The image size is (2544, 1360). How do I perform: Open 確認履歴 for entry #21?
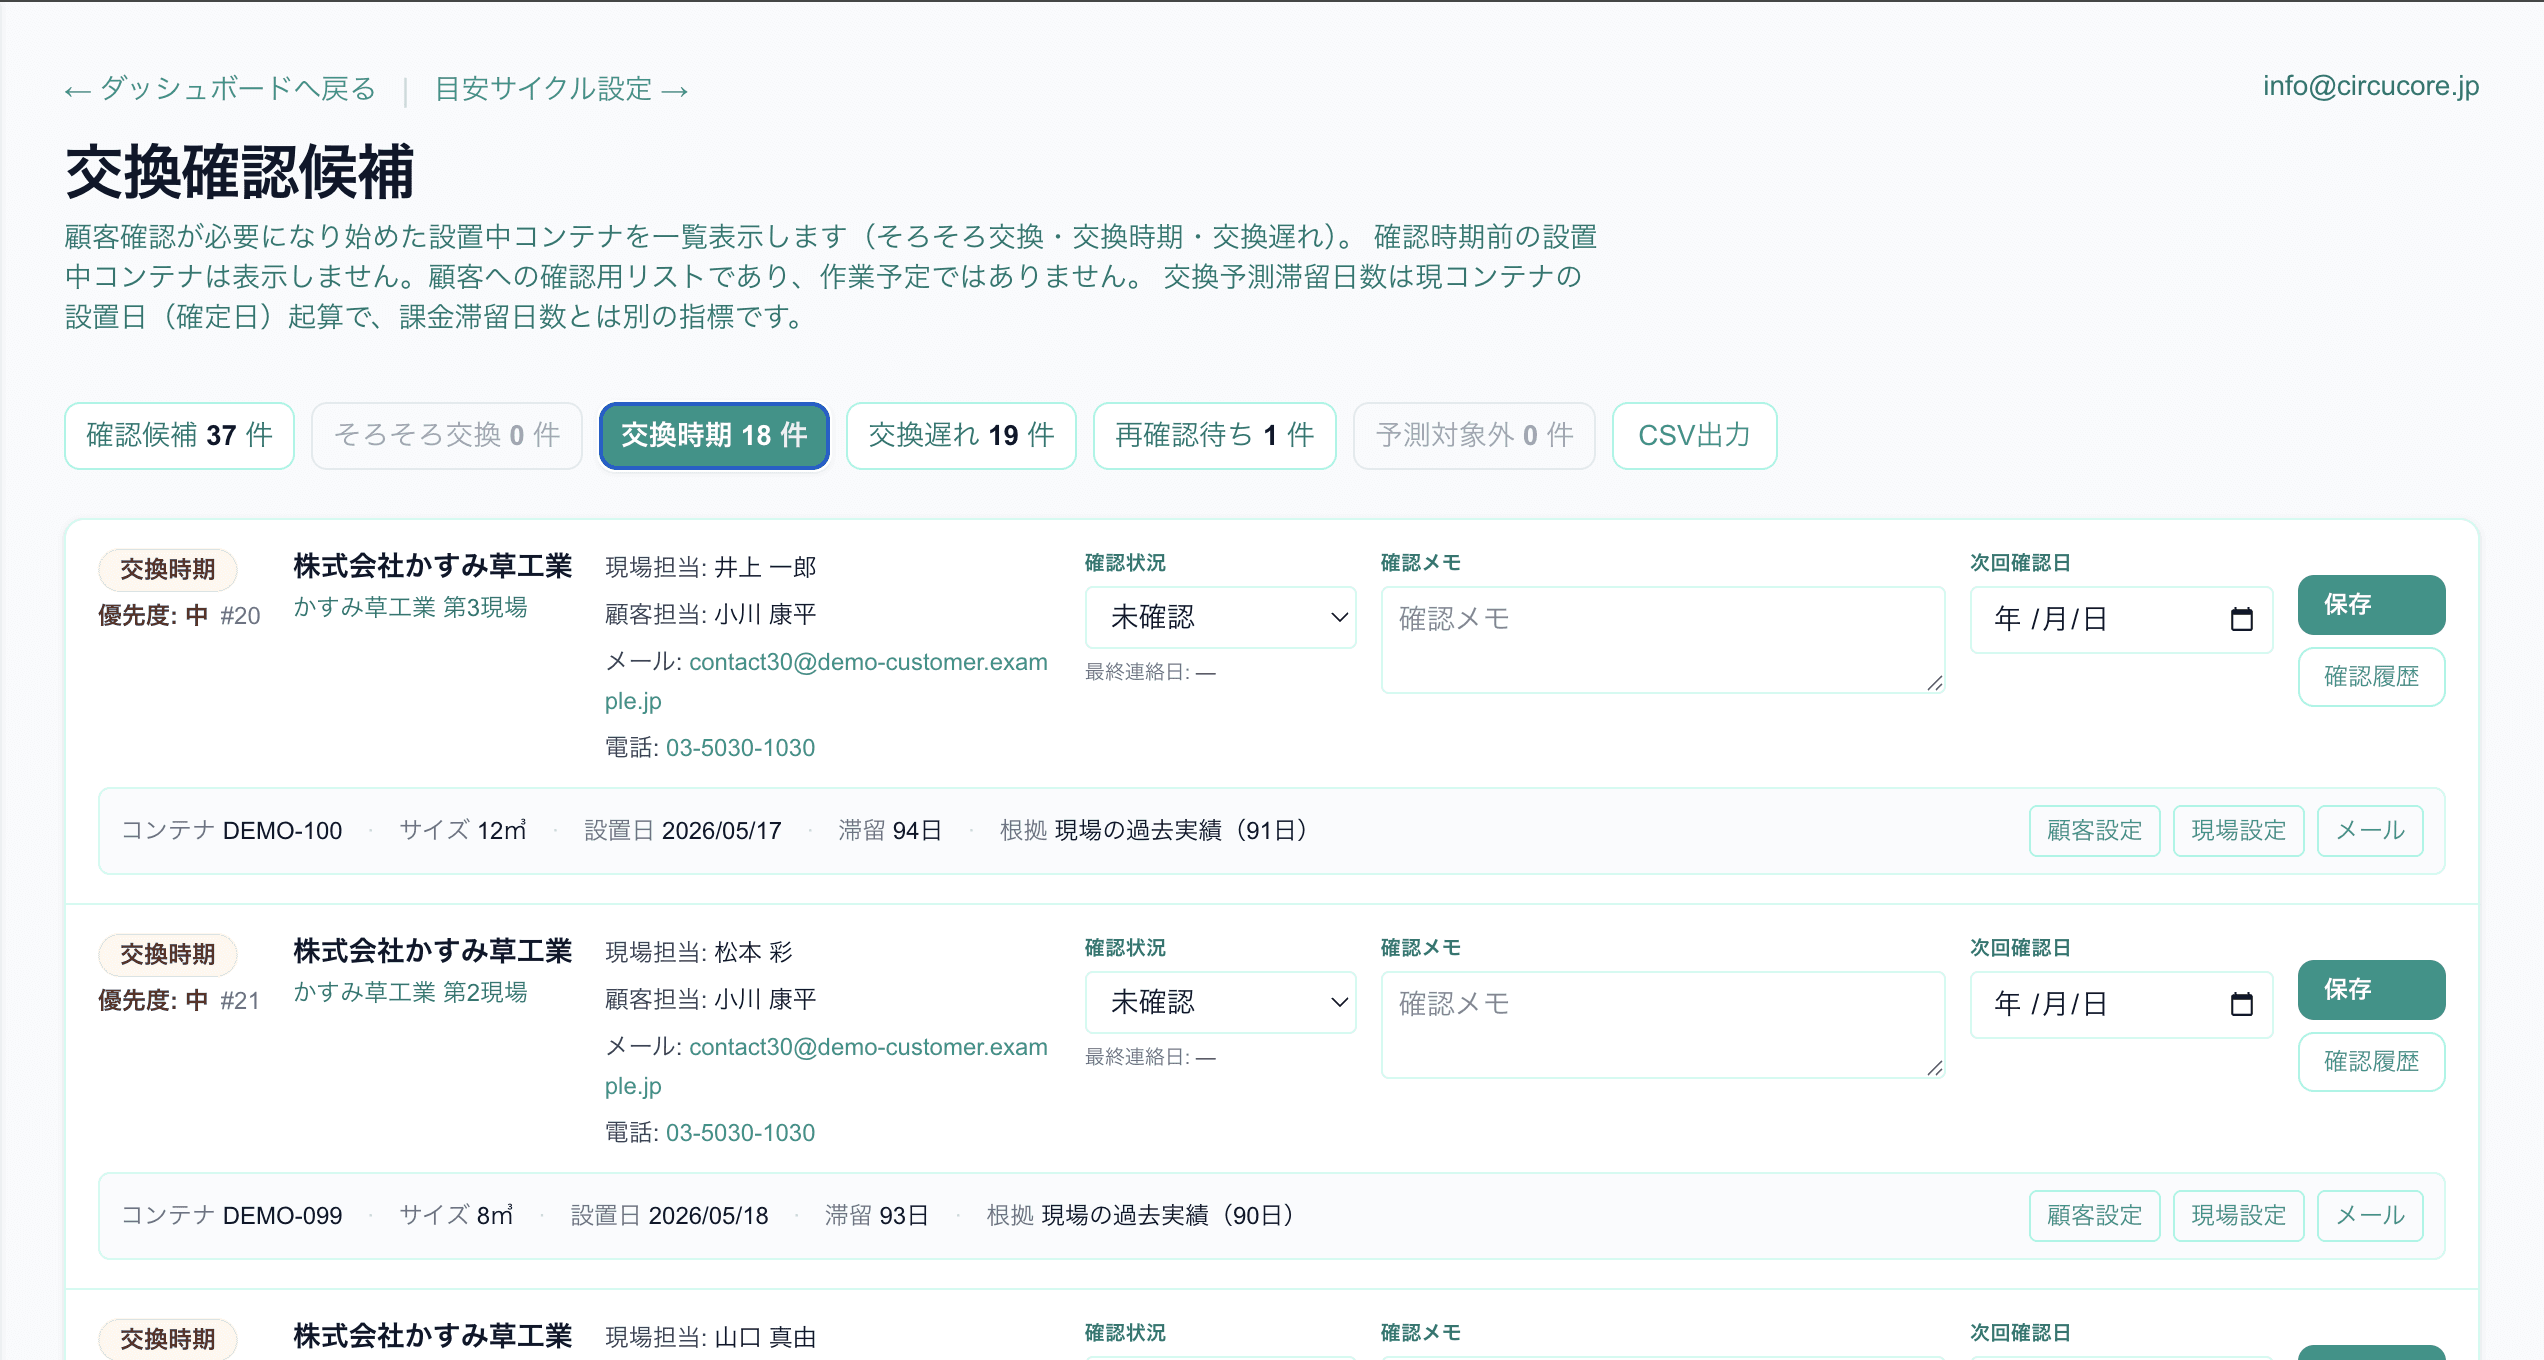click(x=2371, y=1062)
